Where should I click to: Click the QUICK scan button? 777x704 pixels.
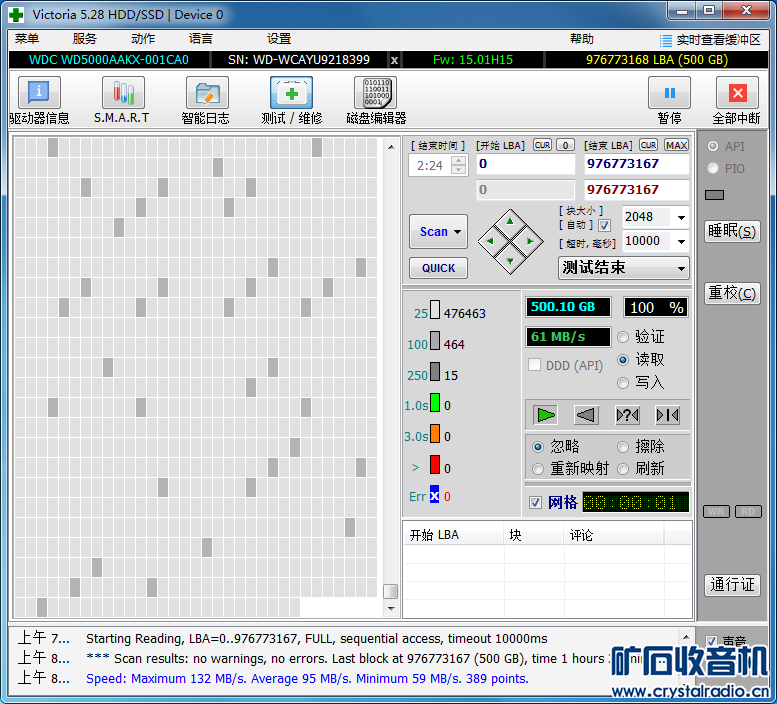pyautogui.click(x=438, y=268)
